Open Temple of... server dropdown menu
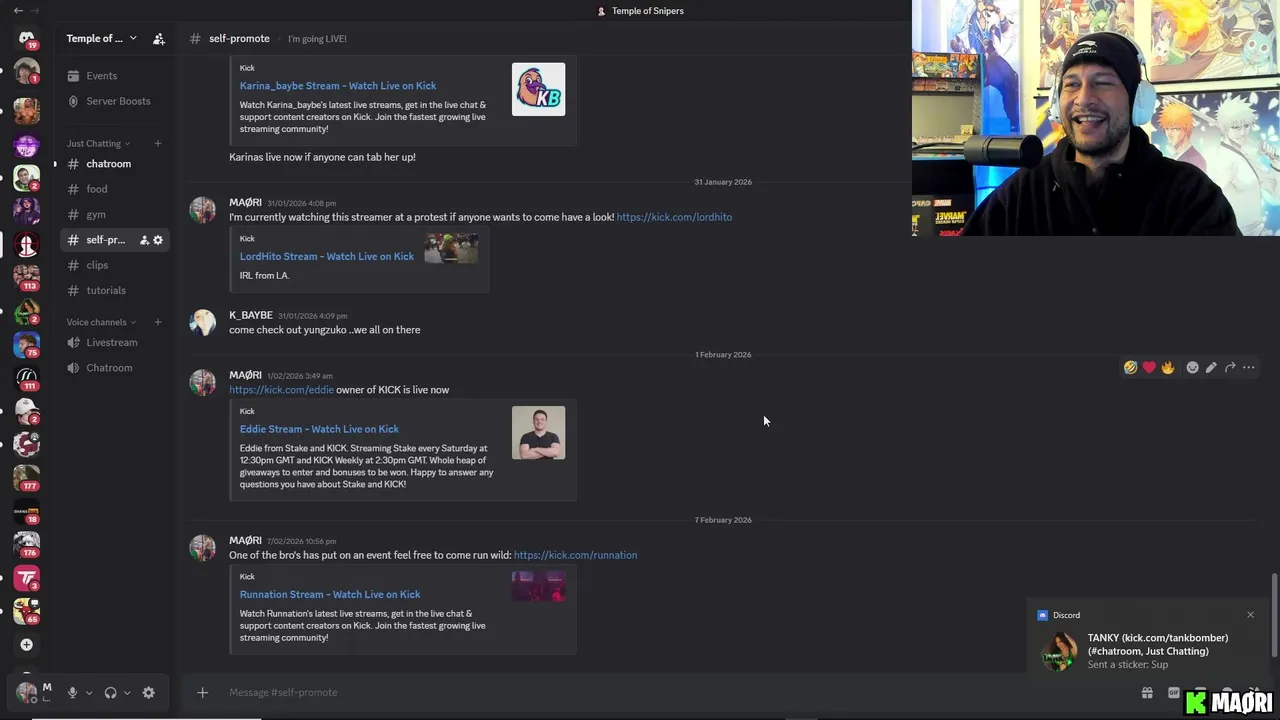Screen dimensions: 1280x720 click(x=101, y=39)
